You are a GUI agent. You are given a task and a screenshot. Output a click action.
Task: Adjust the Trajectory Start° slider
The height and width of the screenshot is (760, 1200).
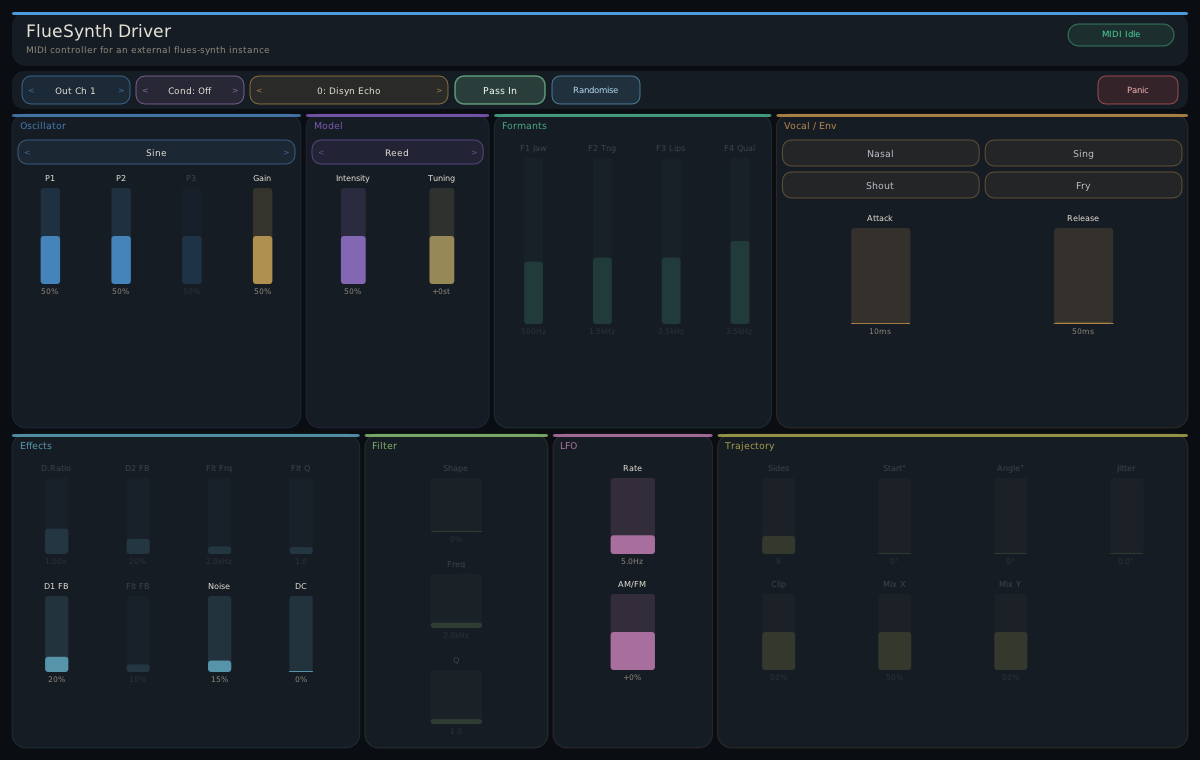click(x=895, y=516)
